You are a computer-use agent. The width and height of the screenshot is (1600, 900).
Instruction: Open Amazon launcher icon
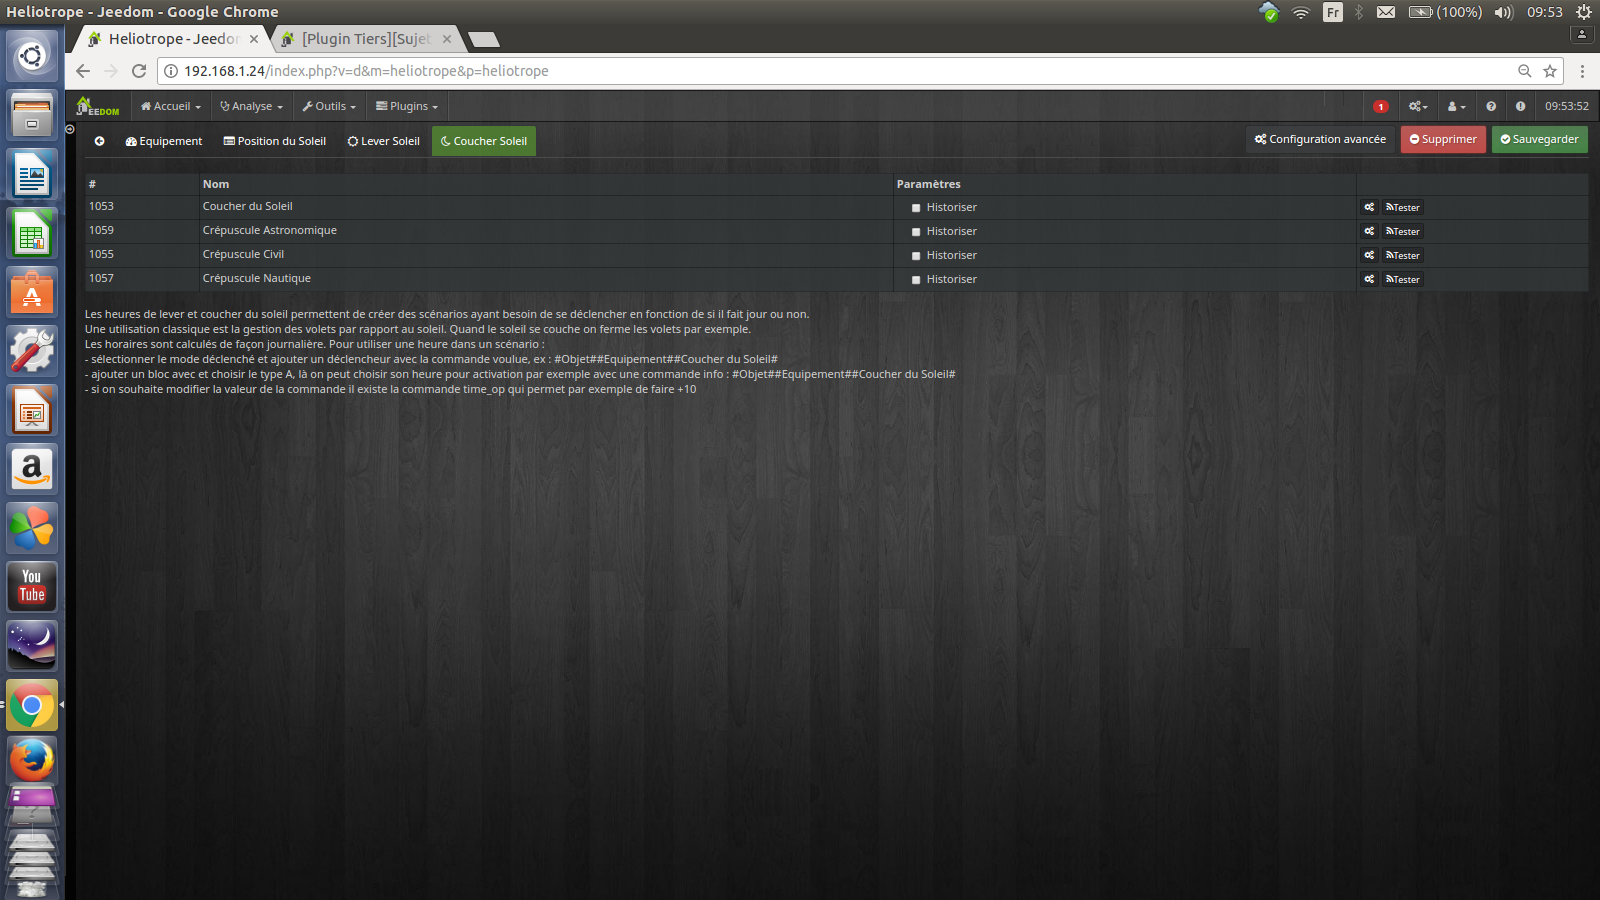(32, 469)
